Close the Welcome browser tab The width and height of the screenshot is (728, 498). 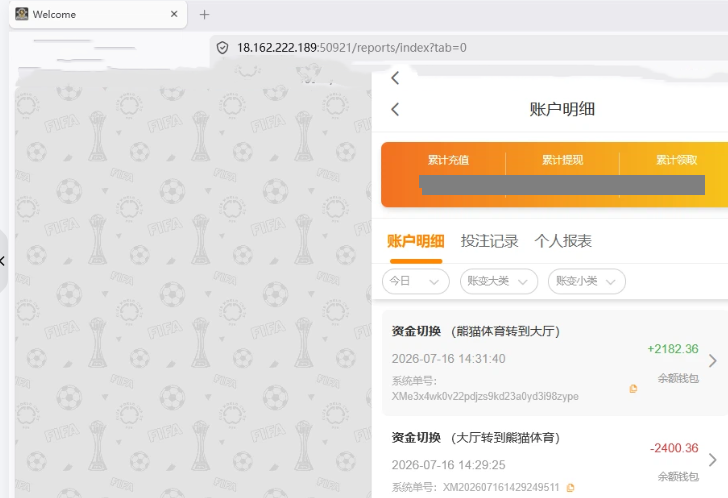click(x=174, y=14)
